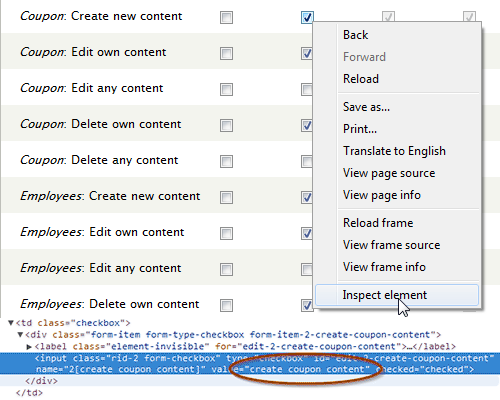Expand the label element-invisible node
The width and height of the screenshot is (500, 400).
29,347
